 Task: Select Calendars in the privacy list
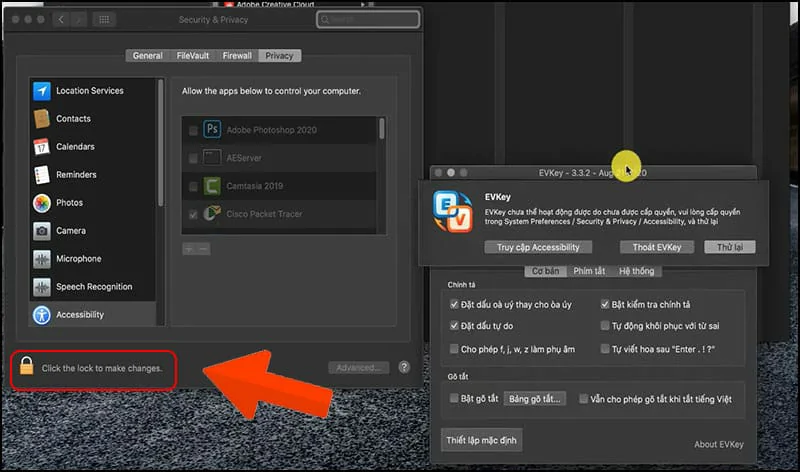75,147
